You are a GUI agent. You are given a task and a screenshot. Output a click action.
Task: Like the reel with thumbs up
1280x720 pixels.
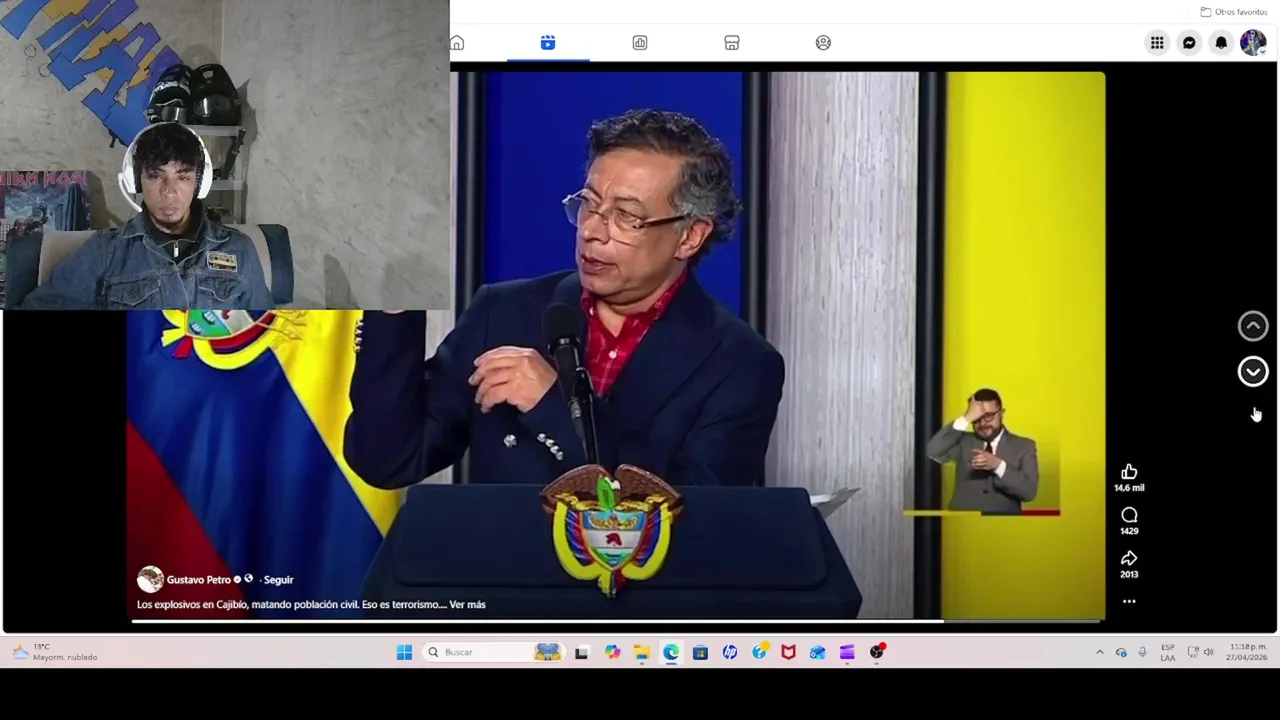1129,472
